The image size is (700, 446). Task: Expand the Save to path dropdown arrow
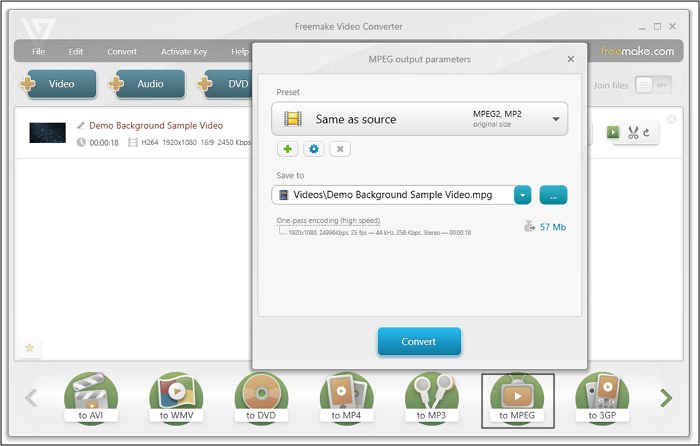(523, 195)
